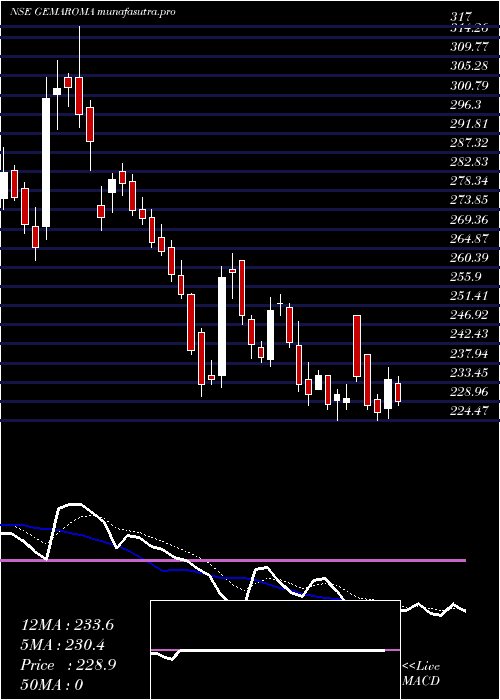Viewport: 500px width, 700px height.
Task: Click the 224.47 price axis label
Action: (469, 411)
